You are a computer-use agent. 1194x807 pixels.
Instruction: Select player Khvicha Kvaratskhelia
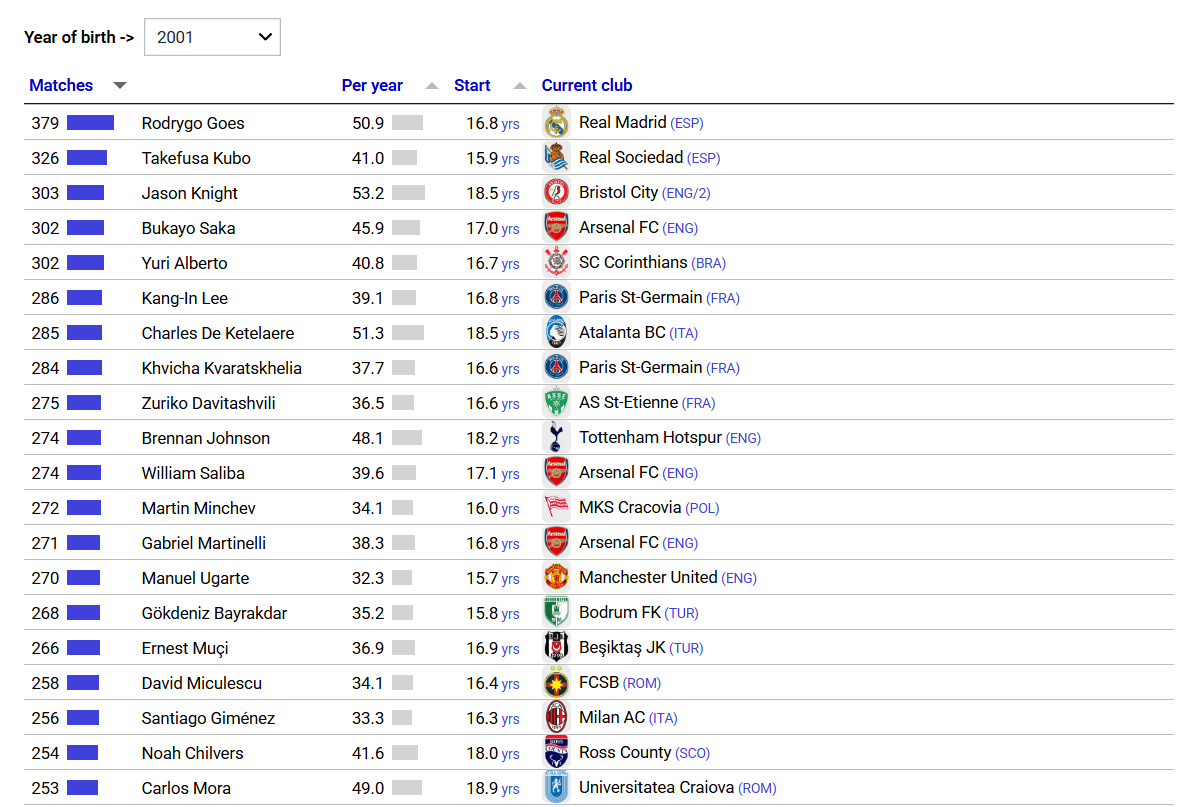click(222, 368)
